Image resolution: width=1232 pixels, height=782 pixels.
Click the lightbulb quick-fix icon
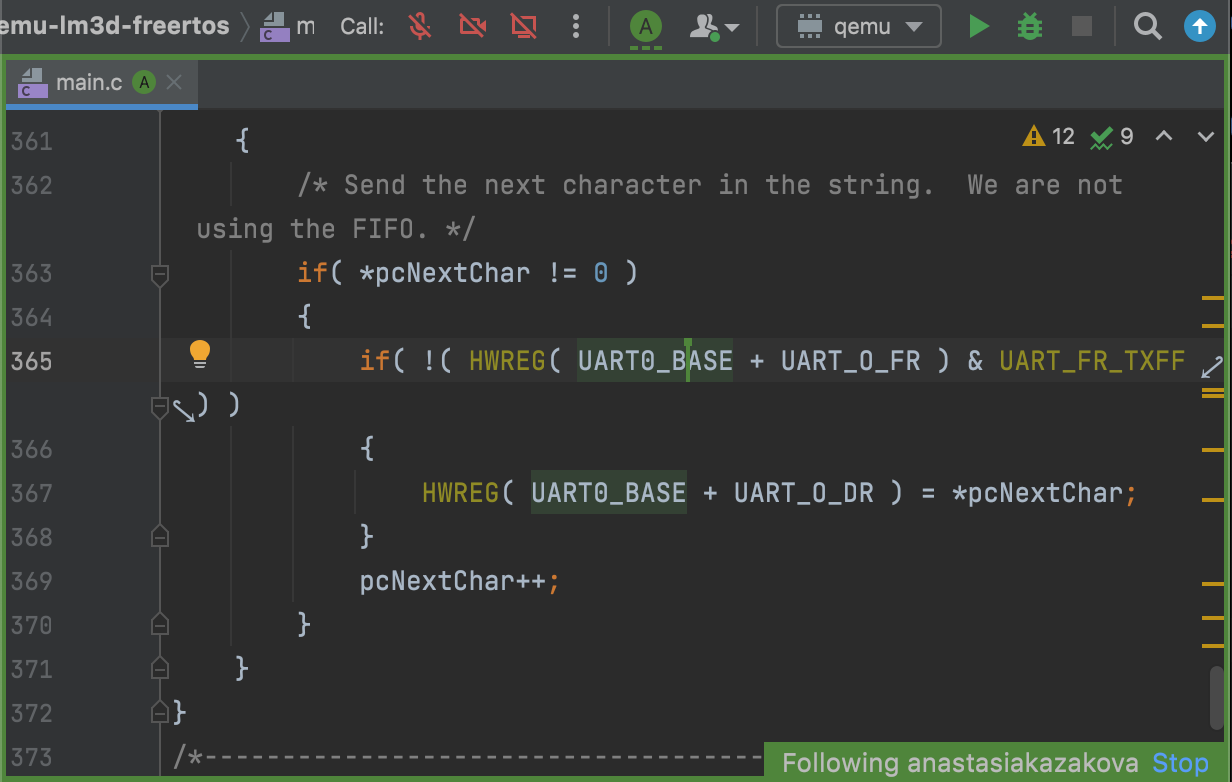(x=200, y=353)
